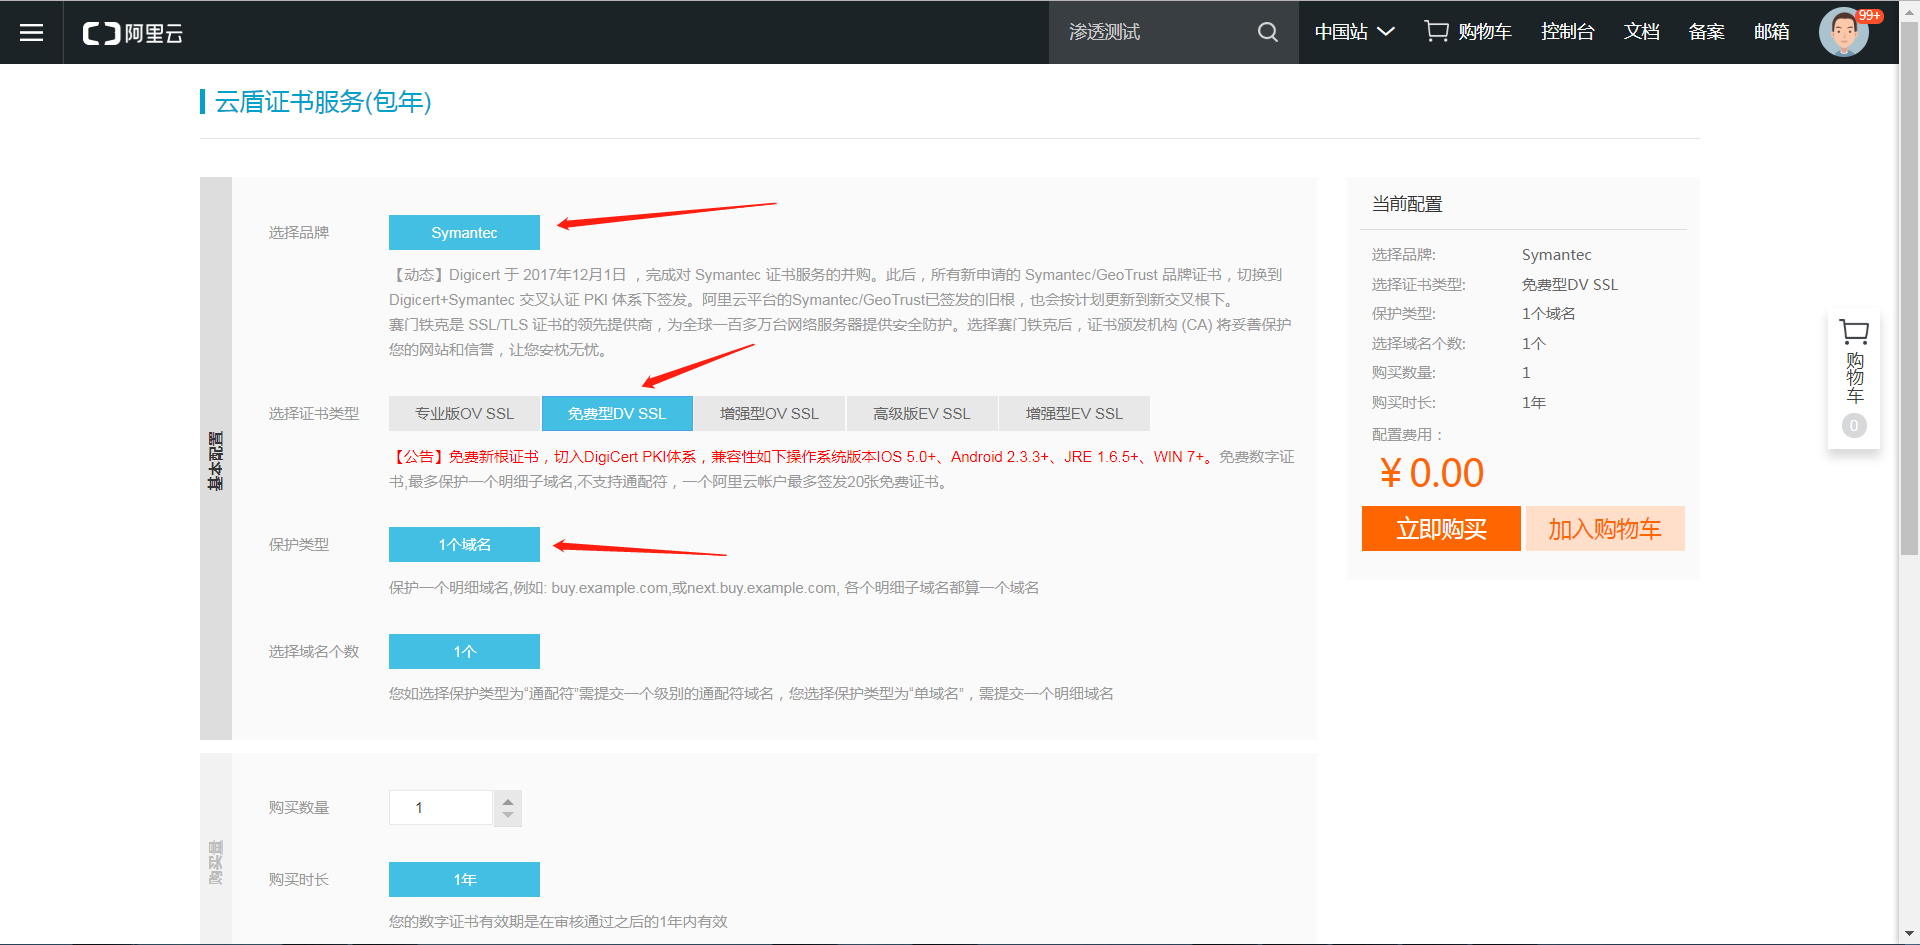
Task: Open the 备案 link
Action: (1706, 32)
